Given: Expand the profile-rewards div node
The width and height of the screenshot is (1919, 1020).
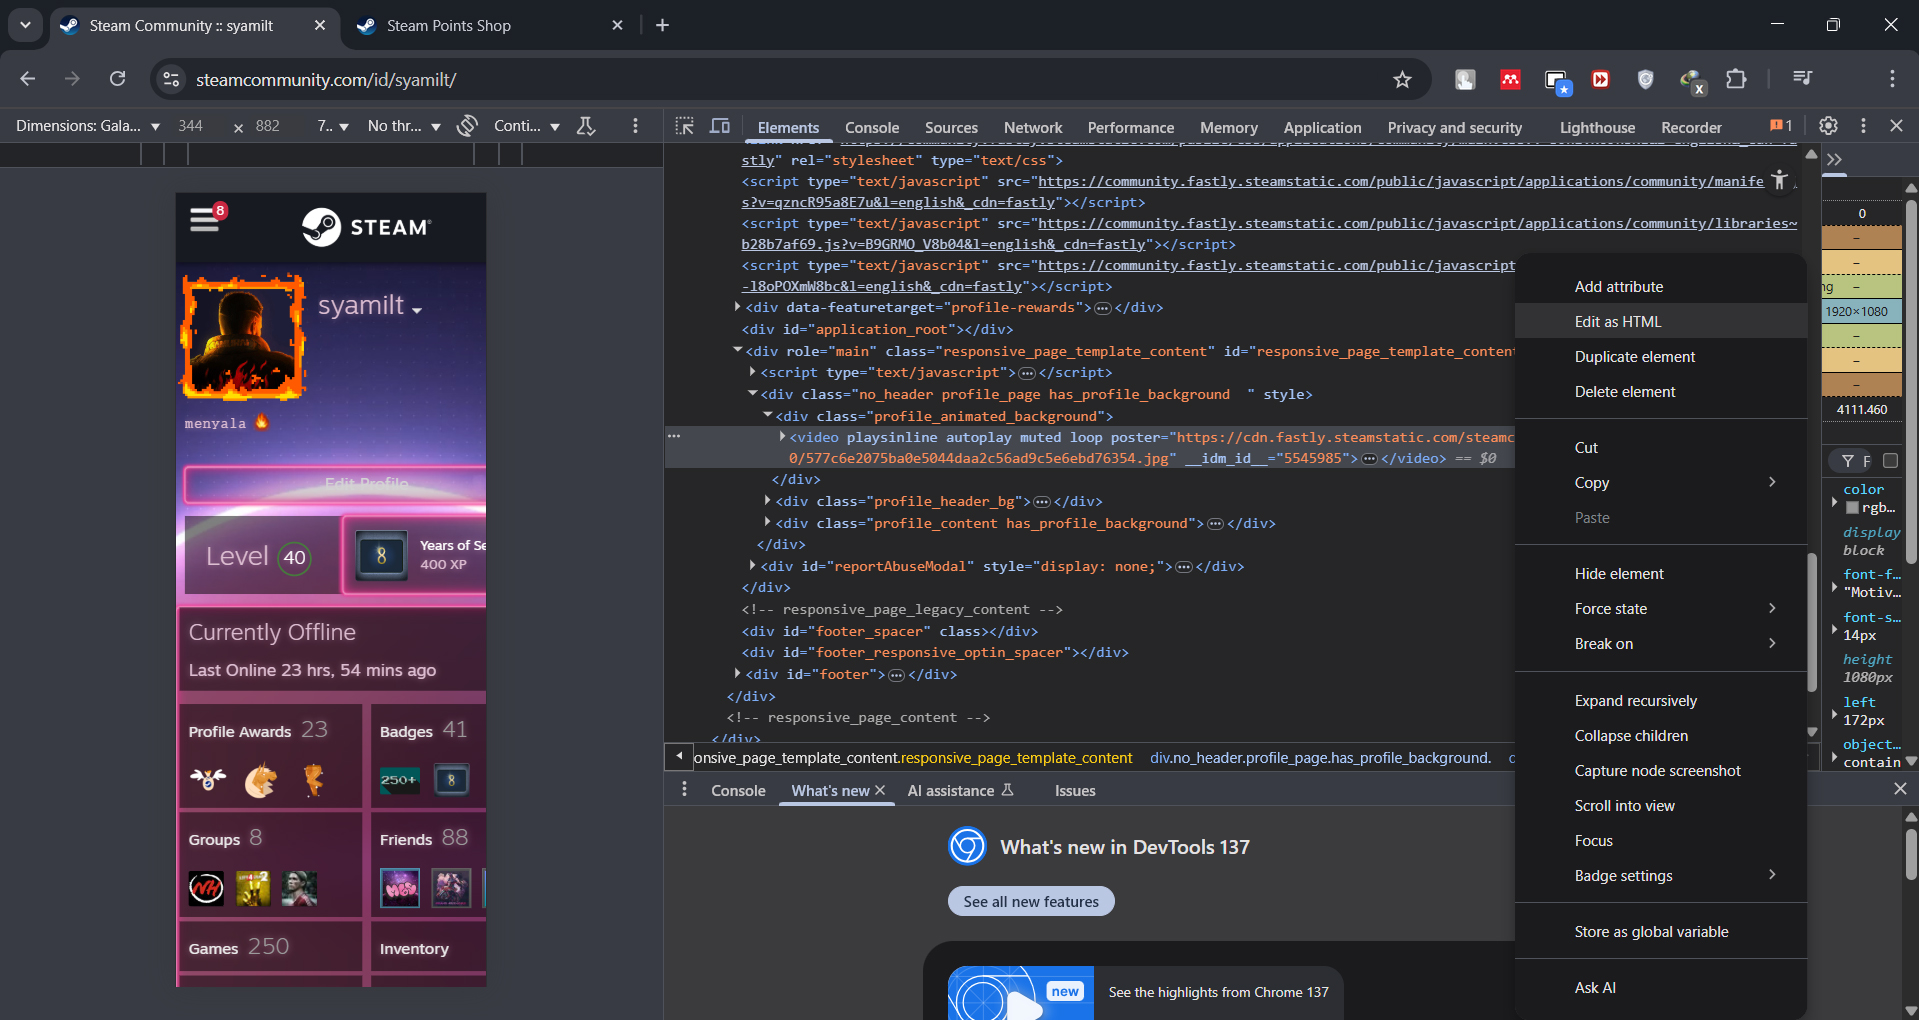Looking at the screenshot, I should coord(738,307).
